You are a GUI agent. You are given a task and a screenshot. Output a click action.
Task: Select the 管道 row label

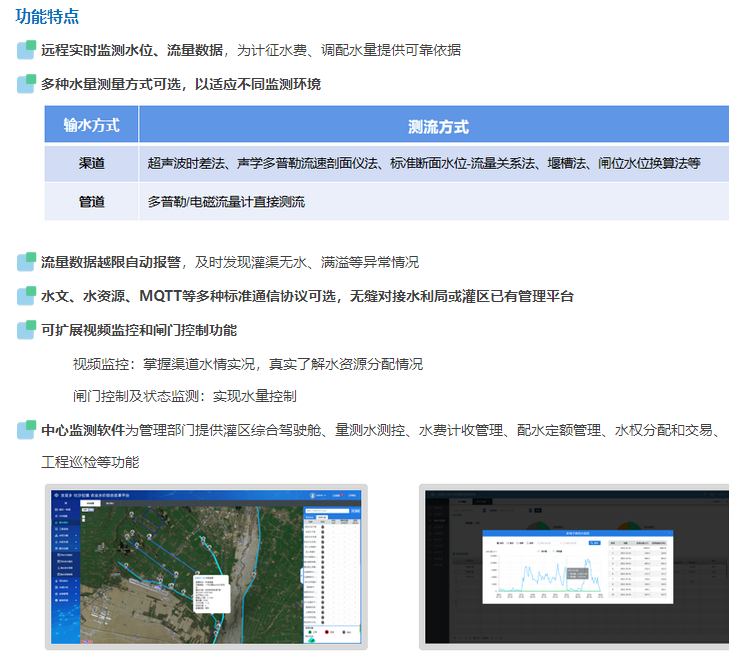[x=91, y=201]
